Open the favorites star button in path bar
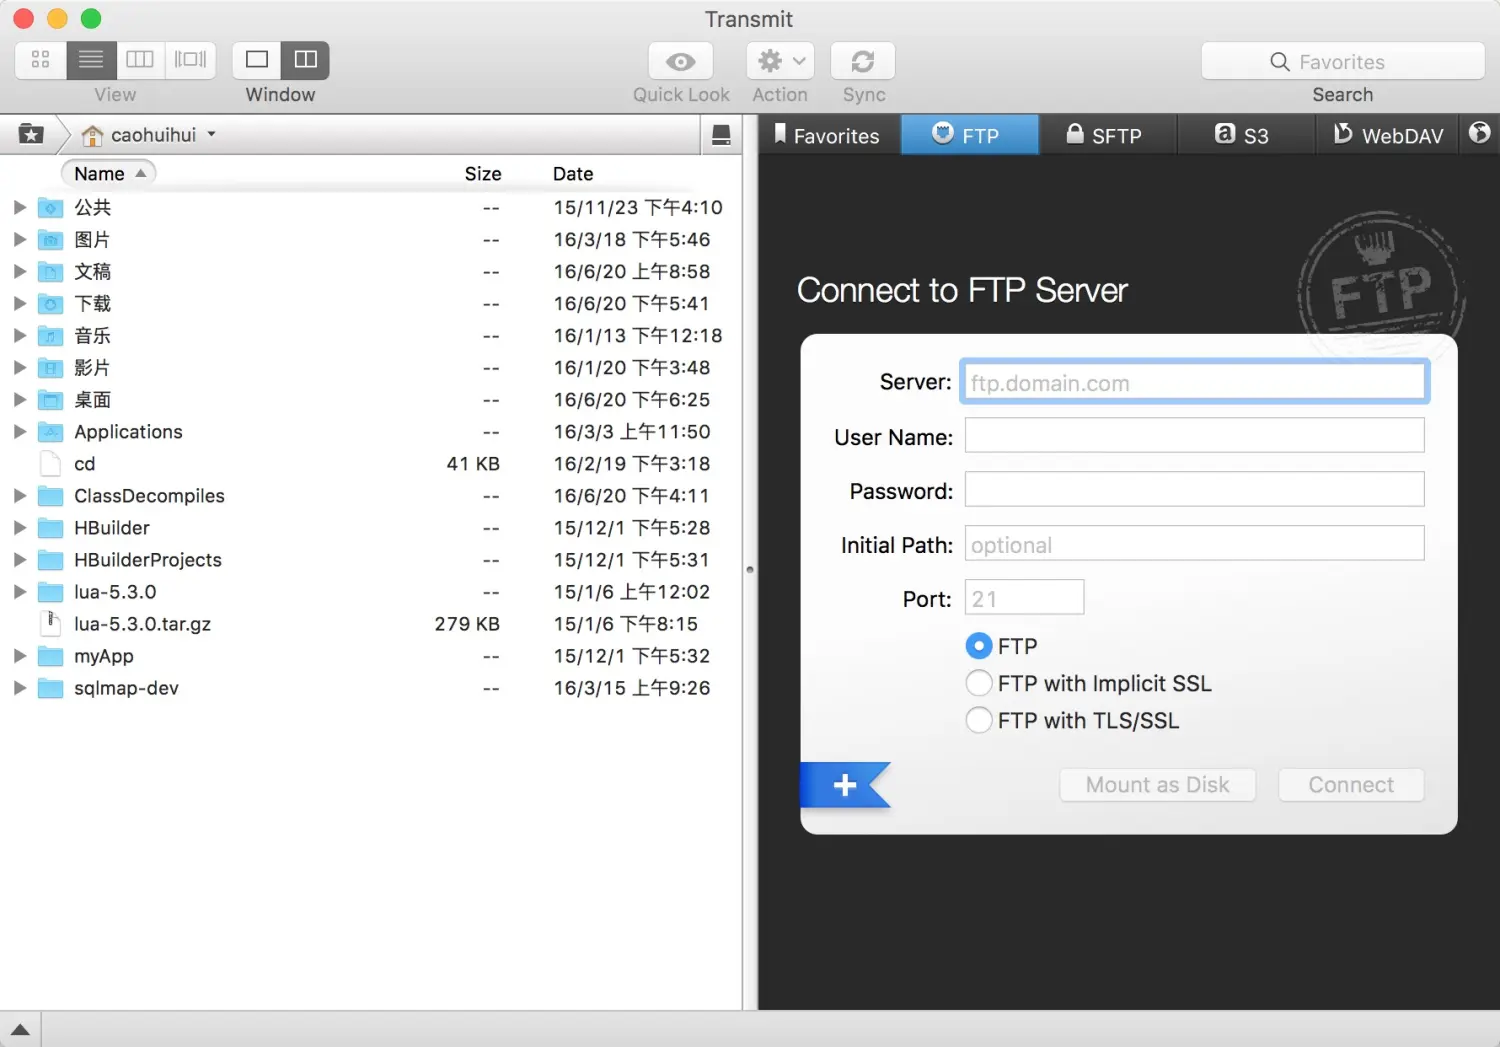Image resolution: width=1500 pixels, height=1047 pixels. (31, 134)
